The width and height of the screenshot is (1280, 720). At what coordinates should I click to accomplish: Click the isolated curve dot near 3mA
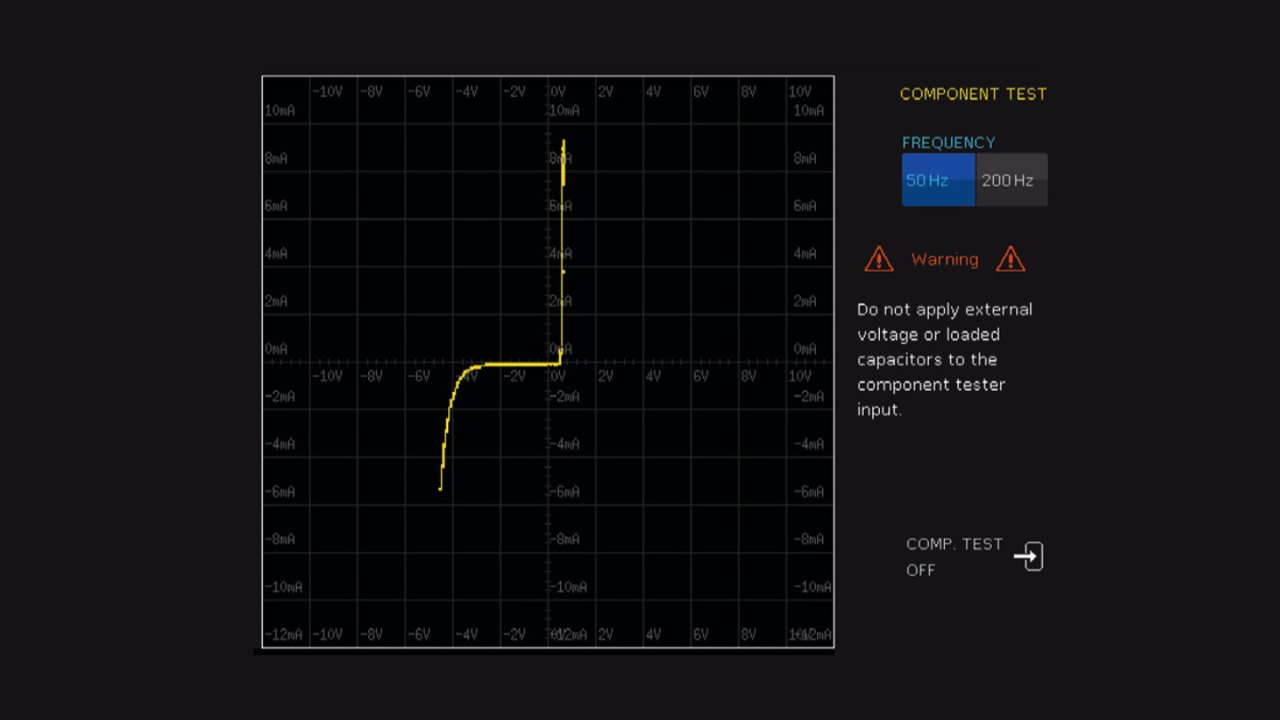[564, 271]
